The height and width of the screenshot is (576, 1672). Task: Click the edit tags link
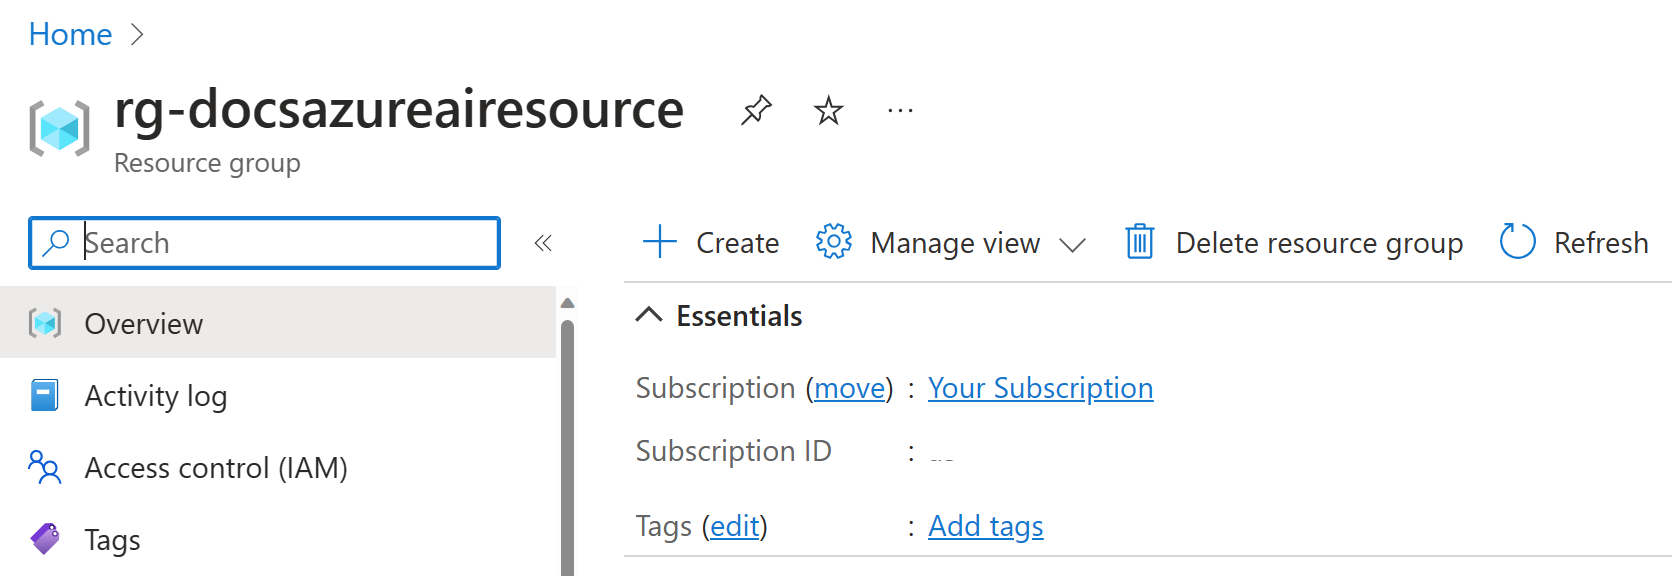point(735,526)
